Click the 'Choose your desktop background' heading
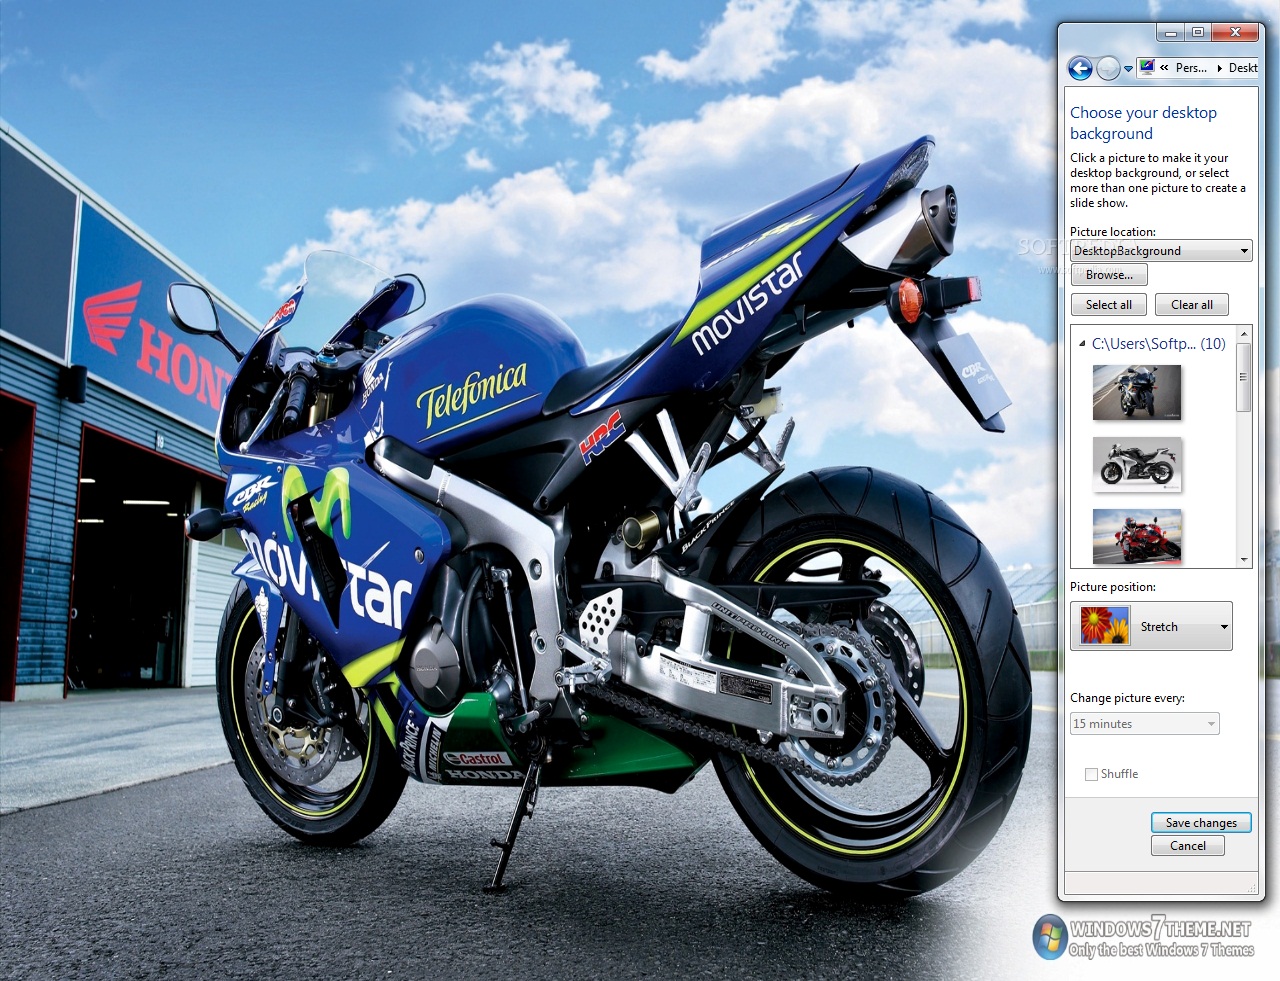Screen dimensions: 1280x981 click(x=1143, y=123)
